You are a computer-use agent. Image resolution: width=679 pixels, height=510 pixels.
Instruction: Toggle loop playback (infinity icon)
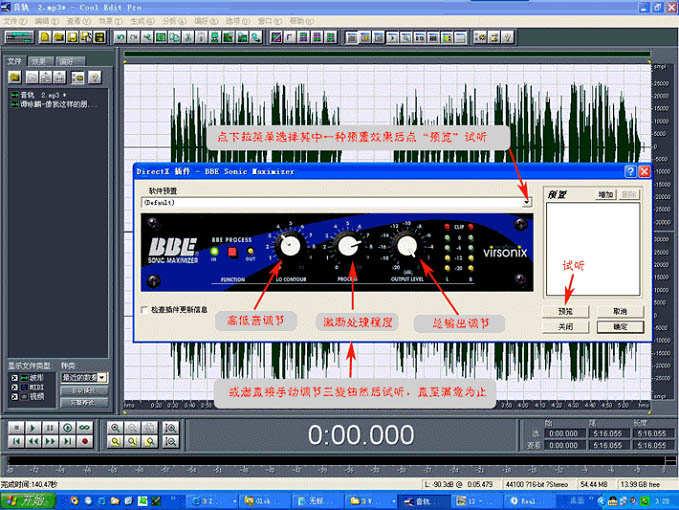[85, 427]
